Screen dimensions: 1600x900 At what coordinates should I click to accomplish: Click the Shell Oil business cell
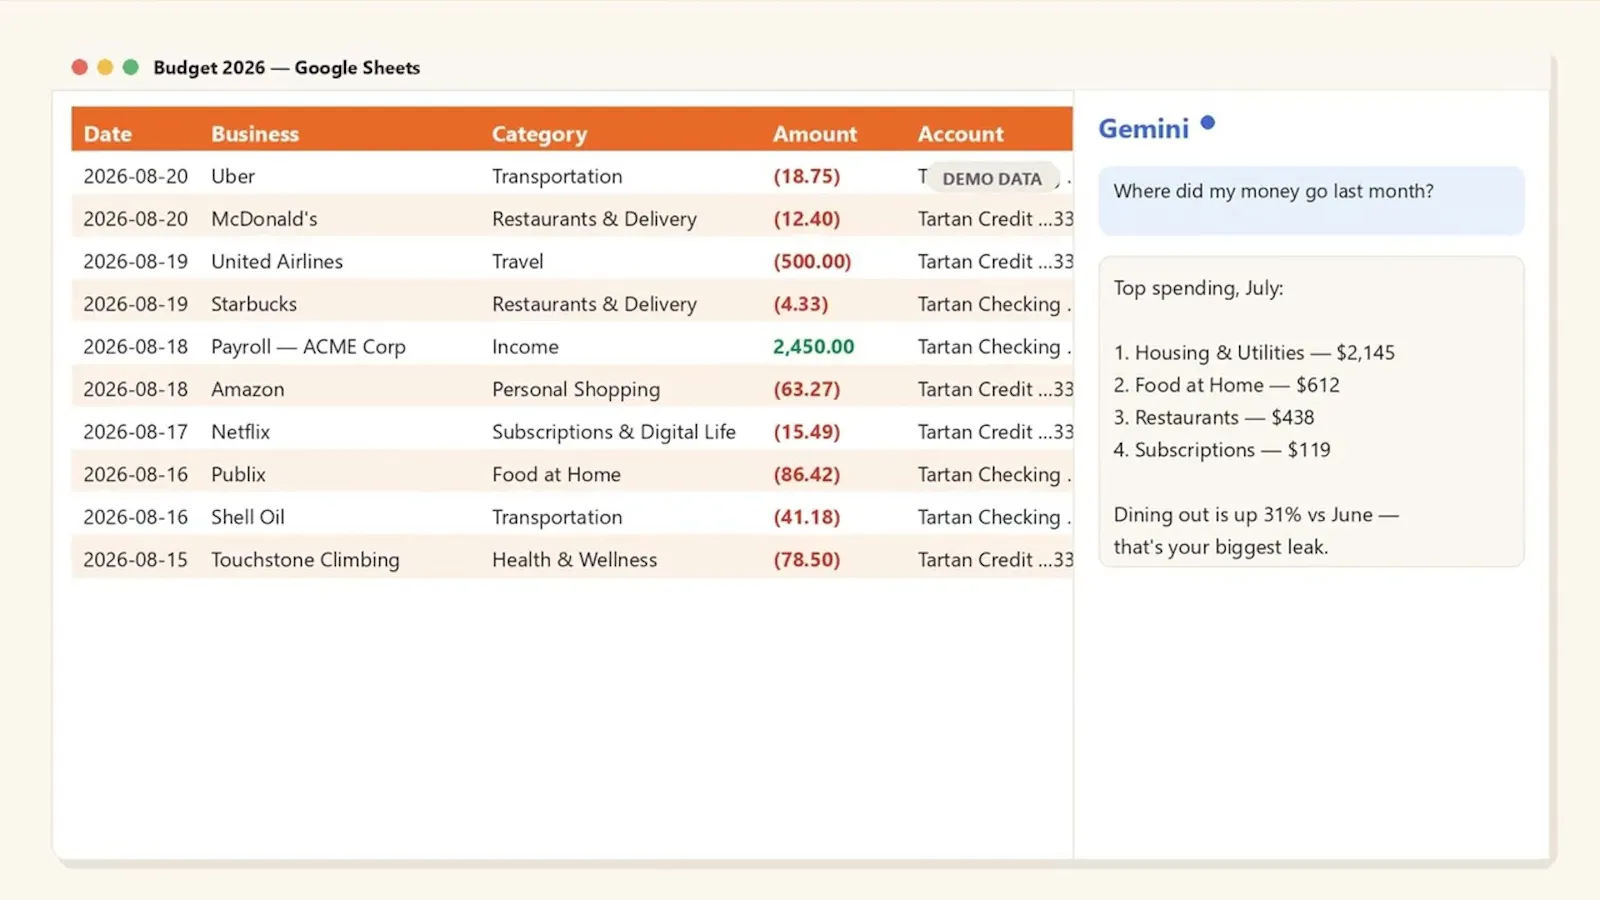point(248,517)
